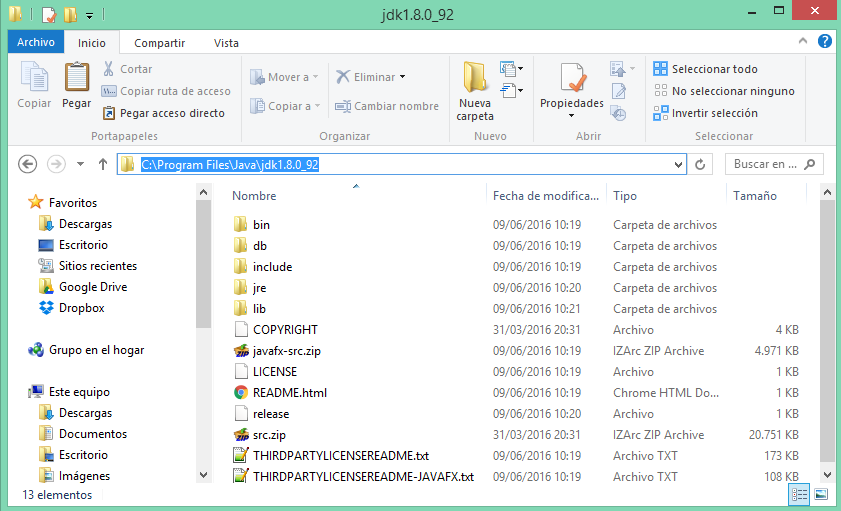Sort by the Nombre column header

click(x=254, y=196)
